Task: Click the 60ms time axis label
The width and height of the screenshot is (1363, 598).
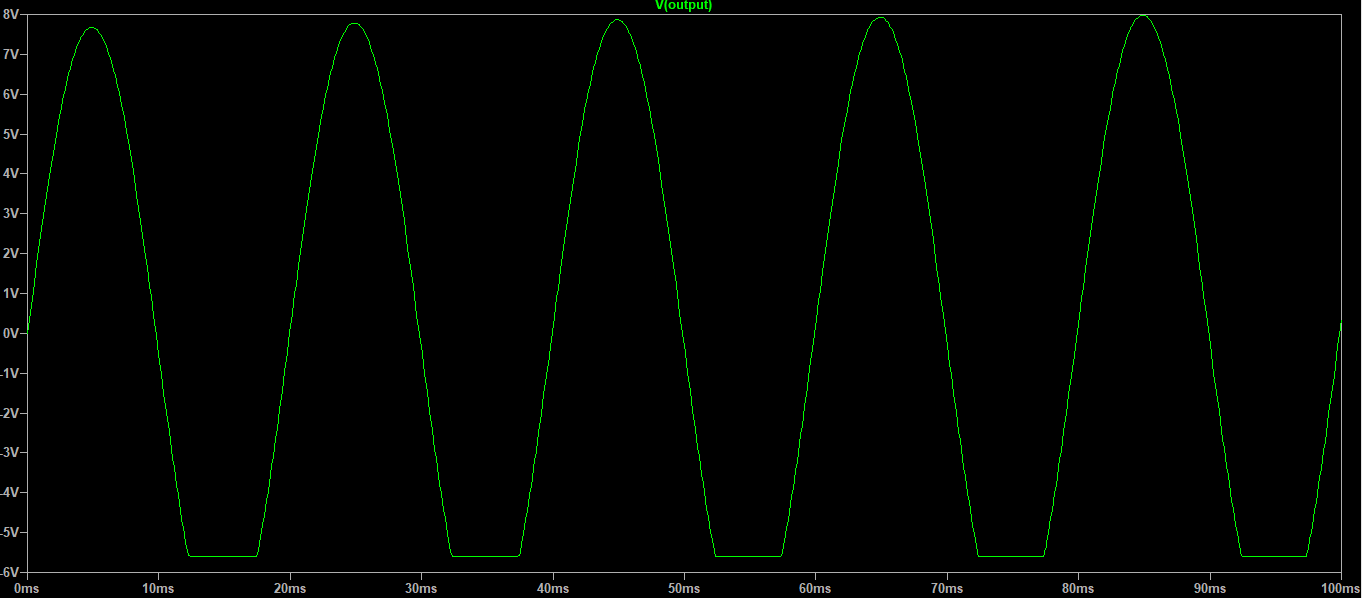Action: click(816, 588)
